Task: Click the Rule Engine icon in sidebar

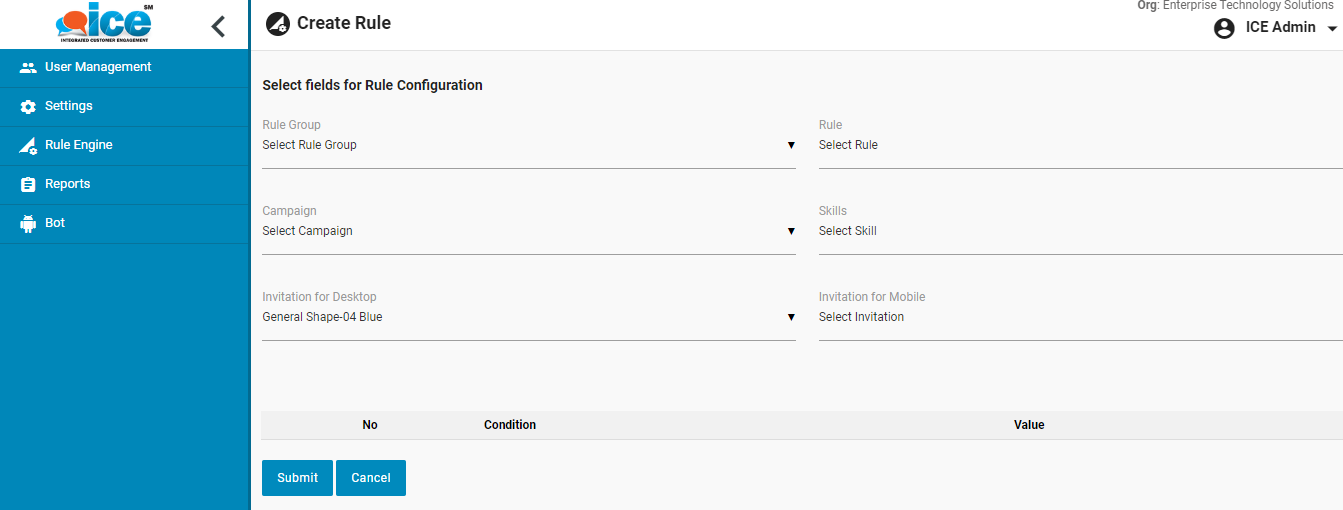Action: tap(28, 146)
